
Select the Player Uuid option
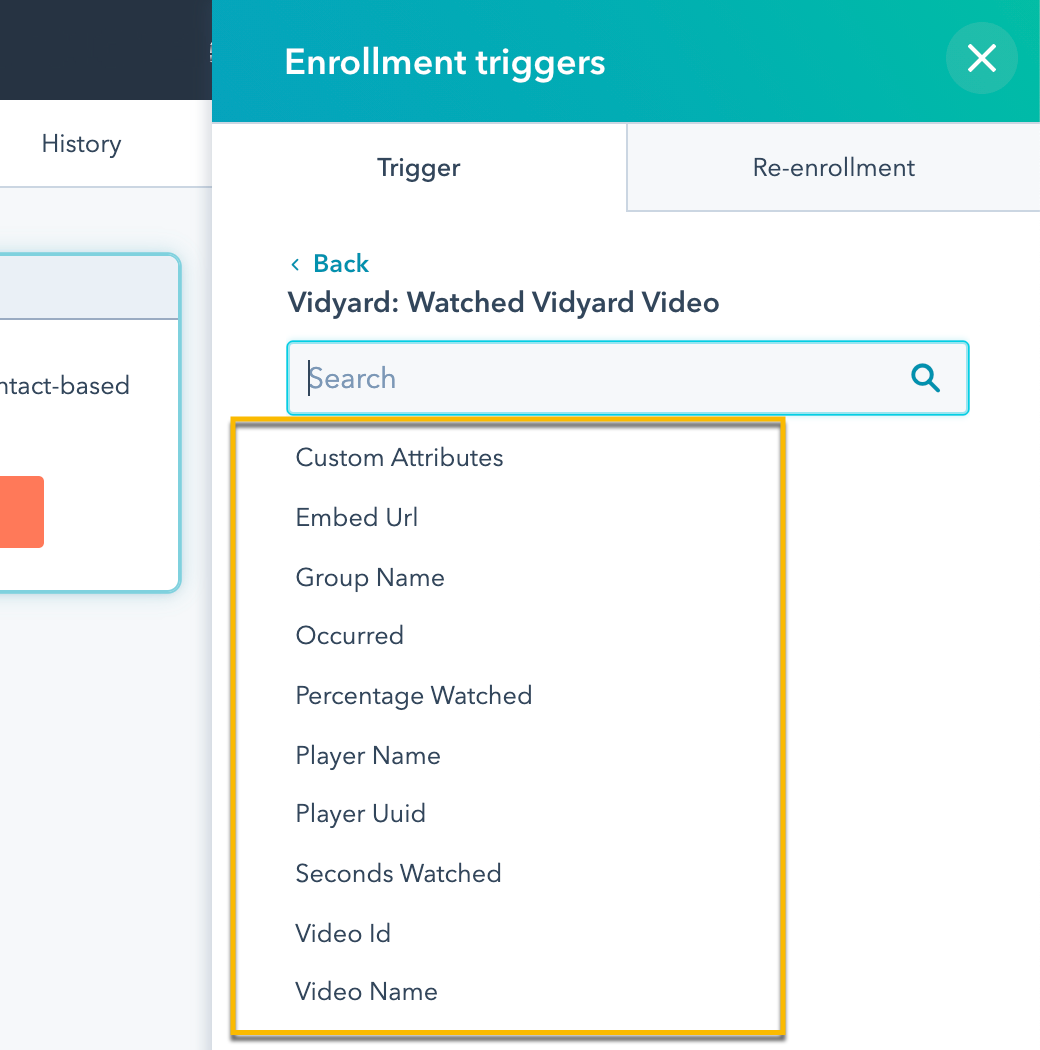pyautogui.click(x=360, y=814)
